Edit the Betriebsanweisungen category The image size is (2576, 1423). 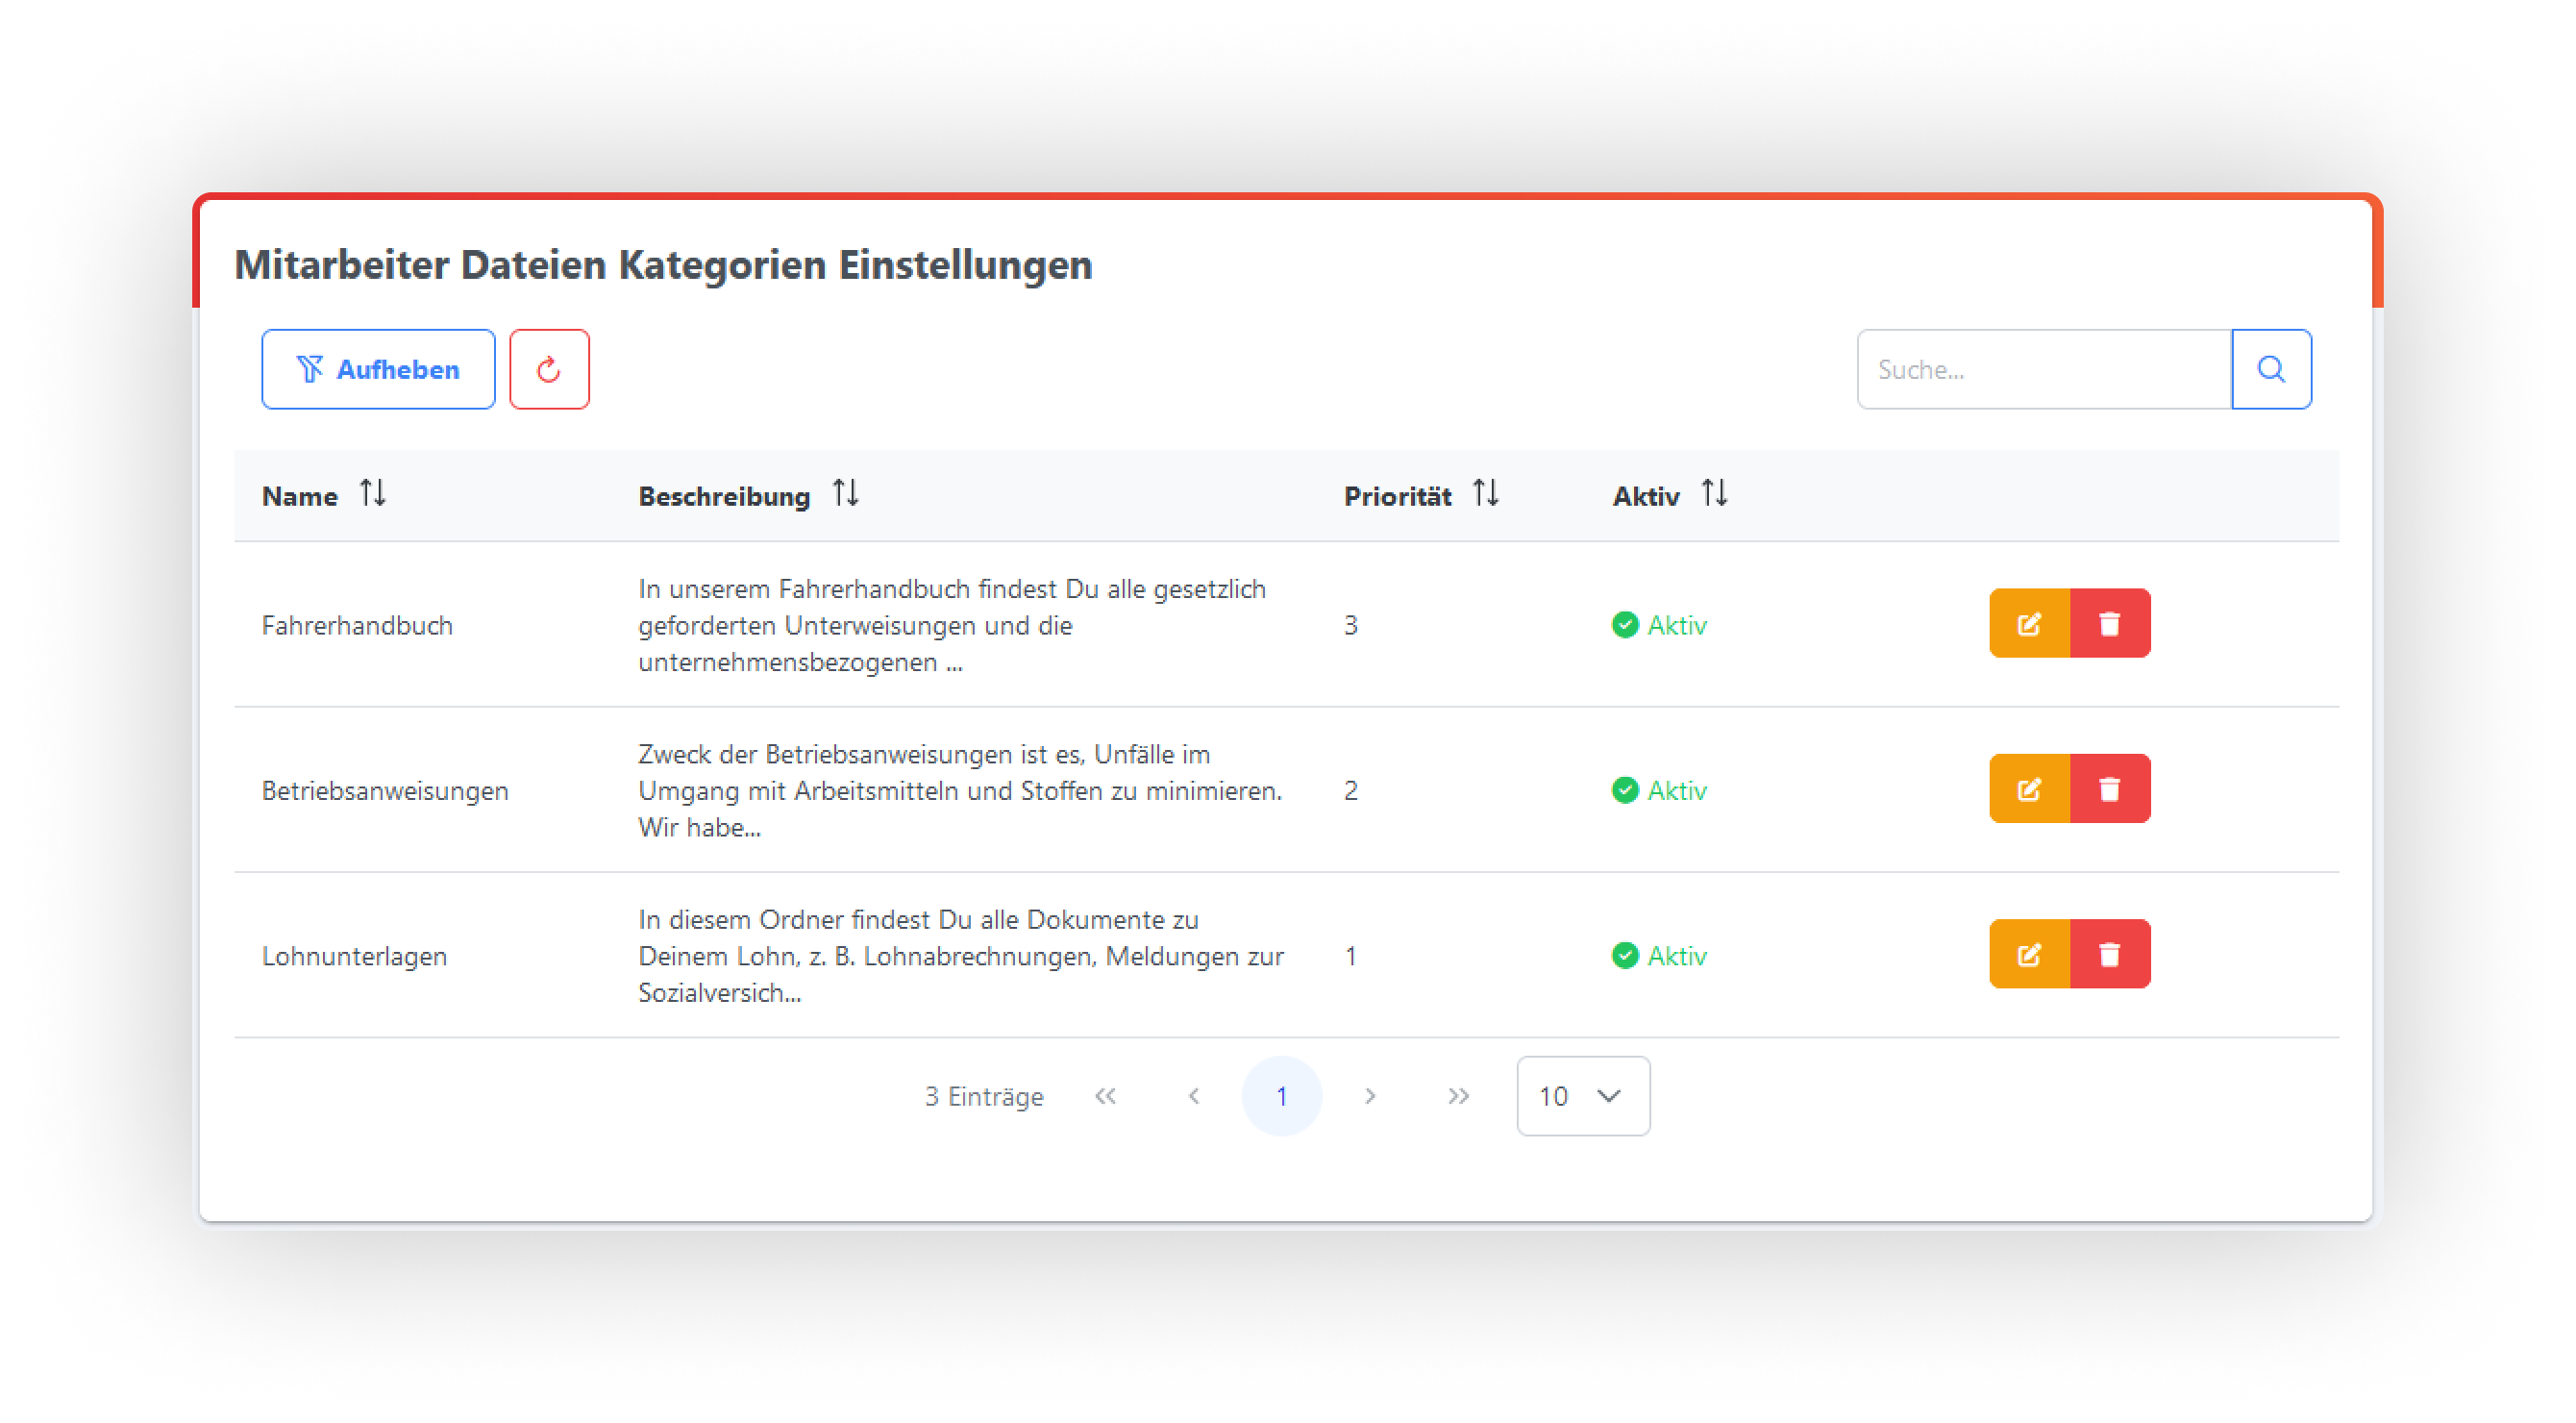coord(2029,789)
